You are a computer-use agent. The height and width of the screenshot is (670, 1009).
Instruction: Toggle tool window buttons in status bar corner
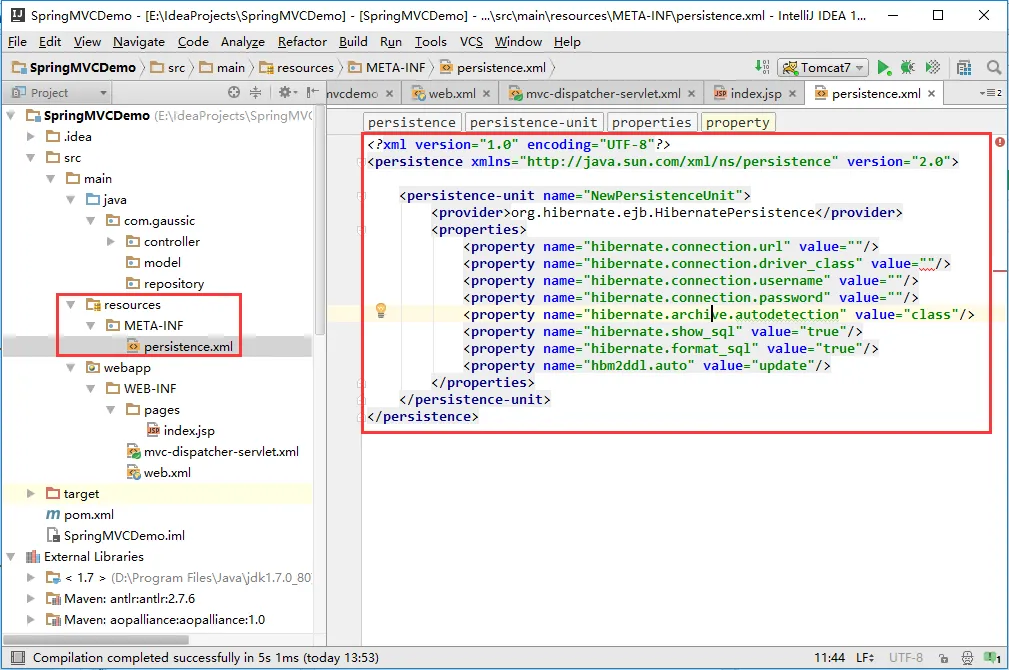pyautogui.click(x=18, y=658)
